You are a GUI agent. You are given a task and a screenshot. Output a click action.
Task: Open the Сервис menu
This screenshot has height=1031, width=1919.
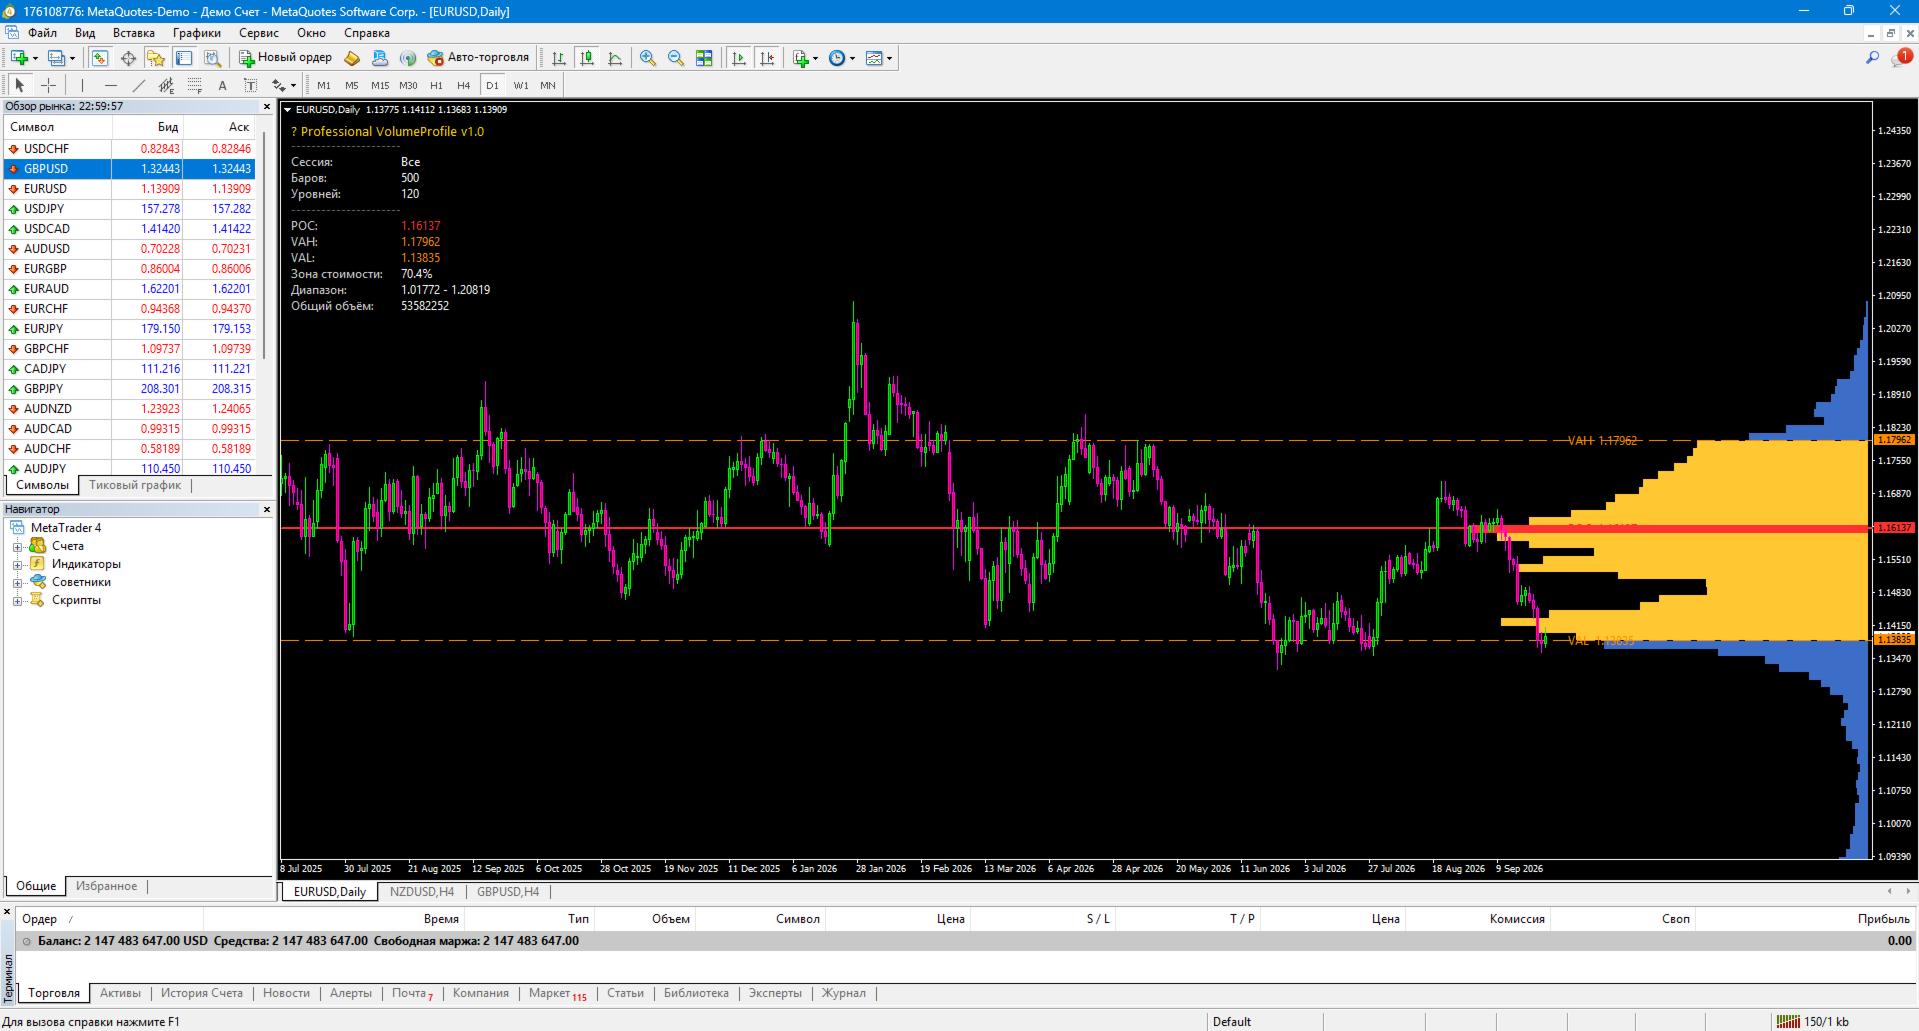258,33
